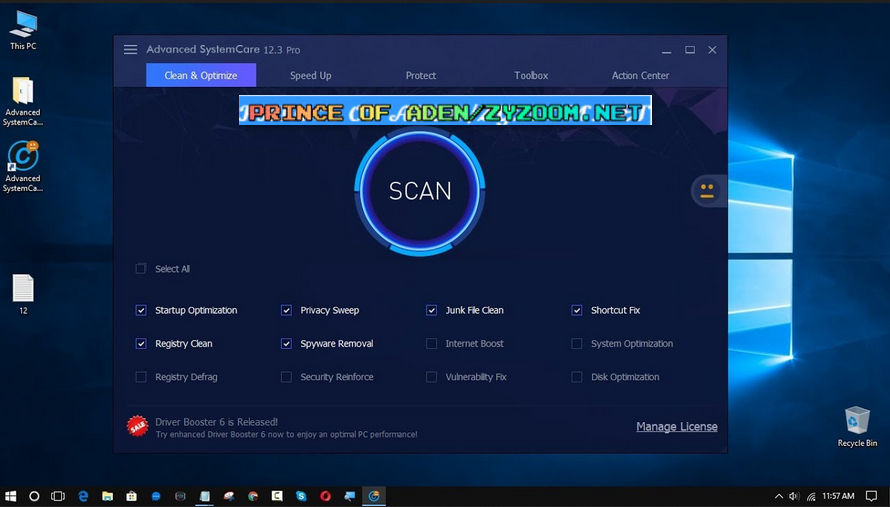Image resolution: width=890 pixels, height=507 pixels.
Task: Check the Registry Defrag option
Action: click(141, 377)
